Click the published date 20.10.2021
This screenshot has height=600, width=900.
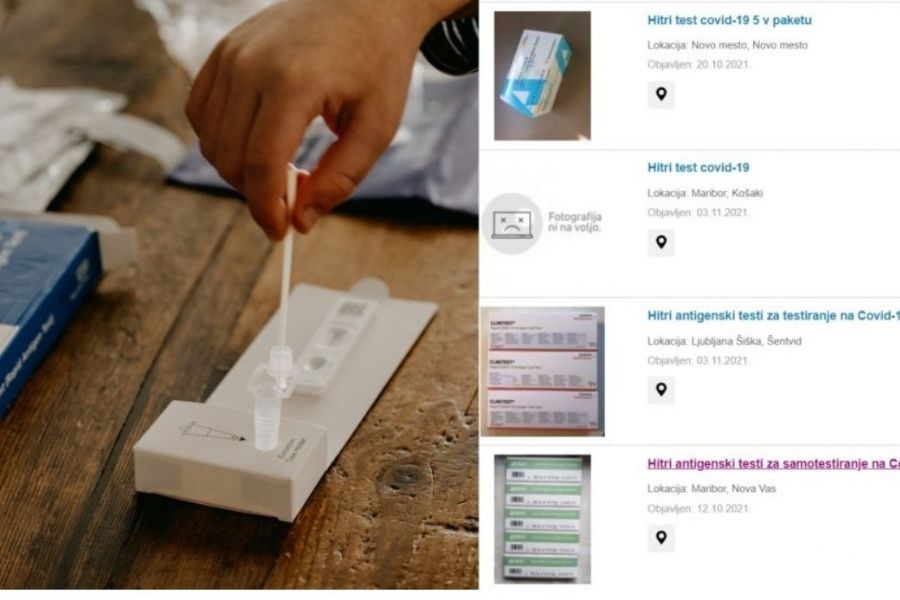point(723,64)
